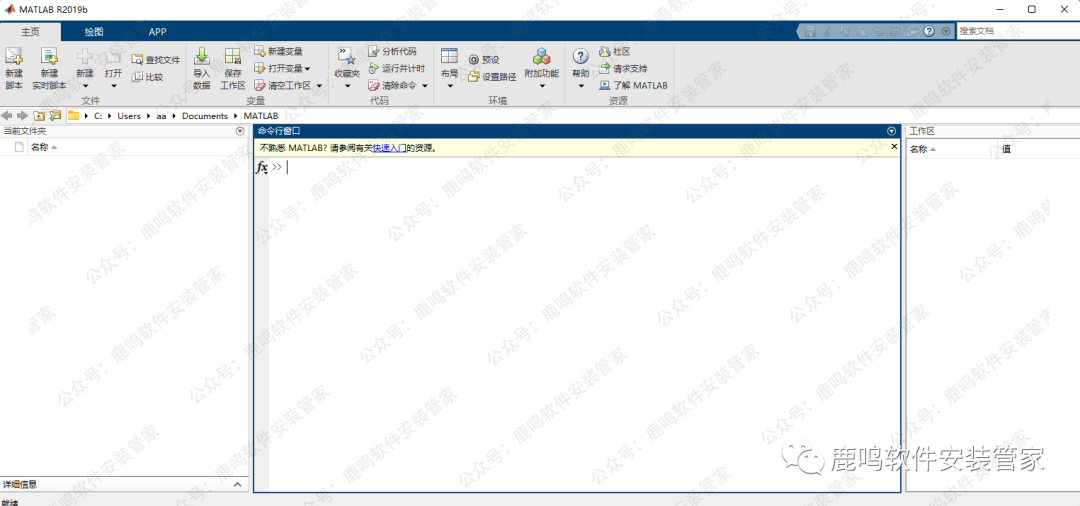Select the C: drive path segment
1080x506 pixels.
coord(98,116)
